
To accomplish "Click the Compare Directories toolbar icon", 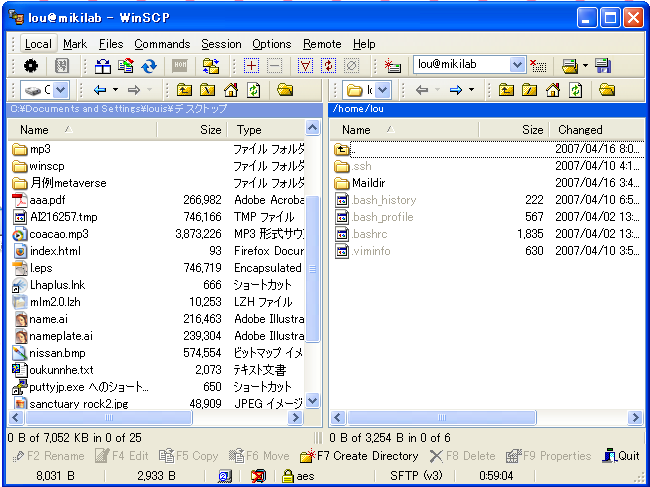I will point(102,65).
